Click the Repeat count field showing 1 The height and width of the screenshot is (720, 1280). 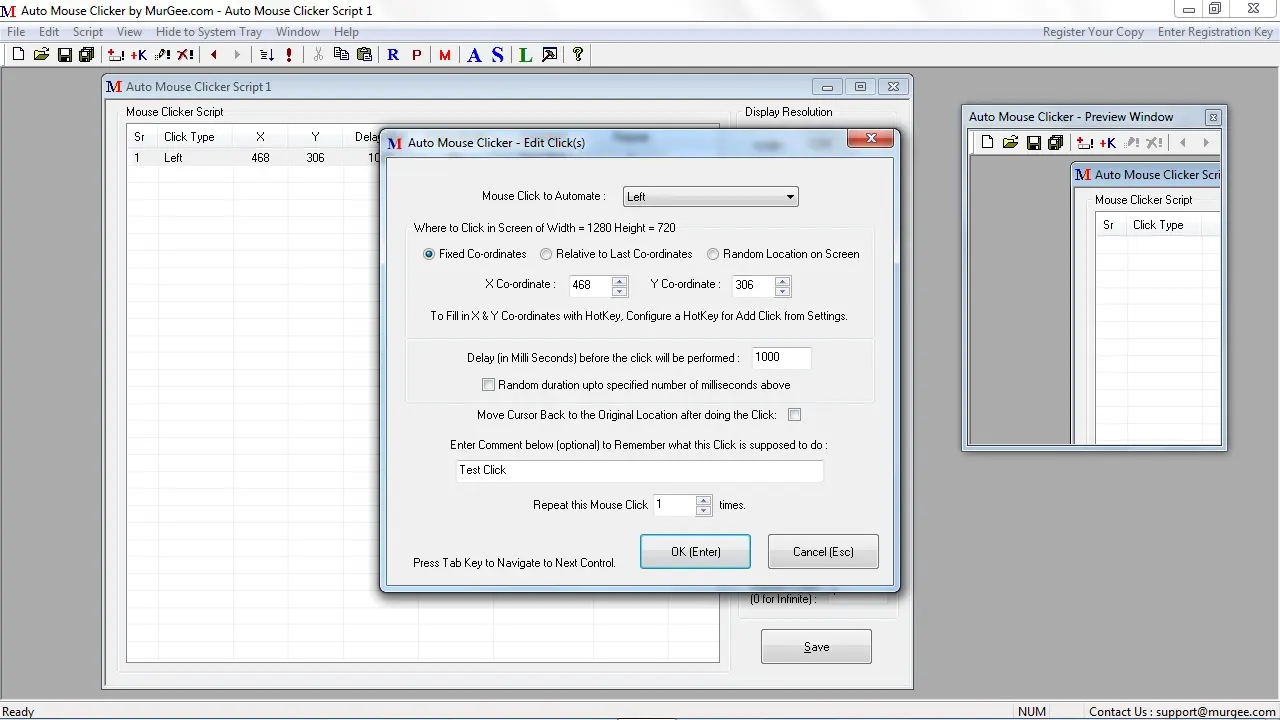point(674,506)
